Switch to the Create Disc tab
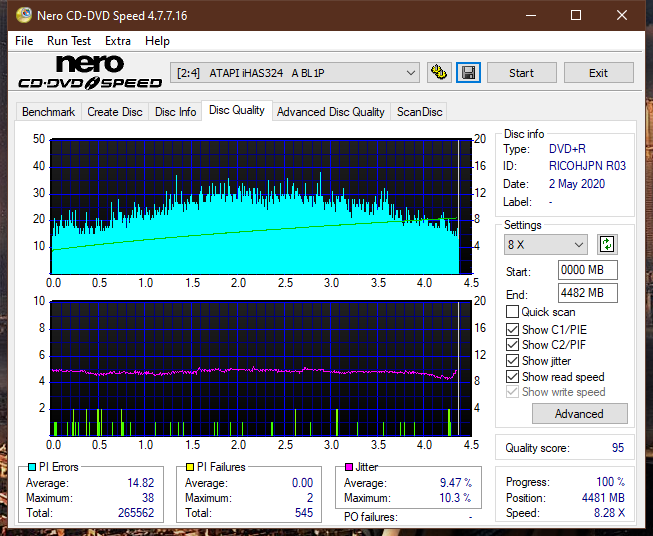Image resolution: width=653 pixels, height=536 pixels. click(115, 112)
